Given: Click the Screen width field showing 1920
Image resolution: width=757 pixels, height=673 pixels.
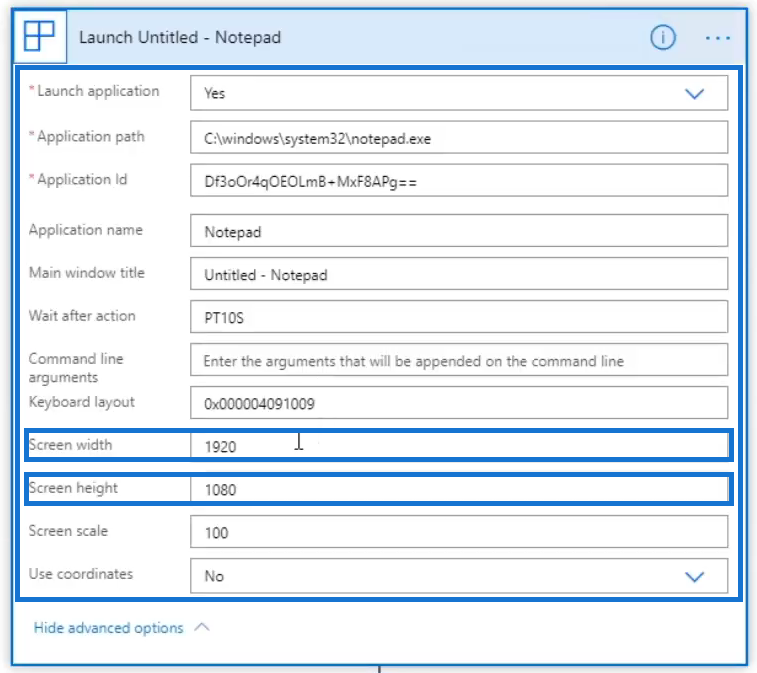Looking at the screenshot, I should tap(459, 446).
